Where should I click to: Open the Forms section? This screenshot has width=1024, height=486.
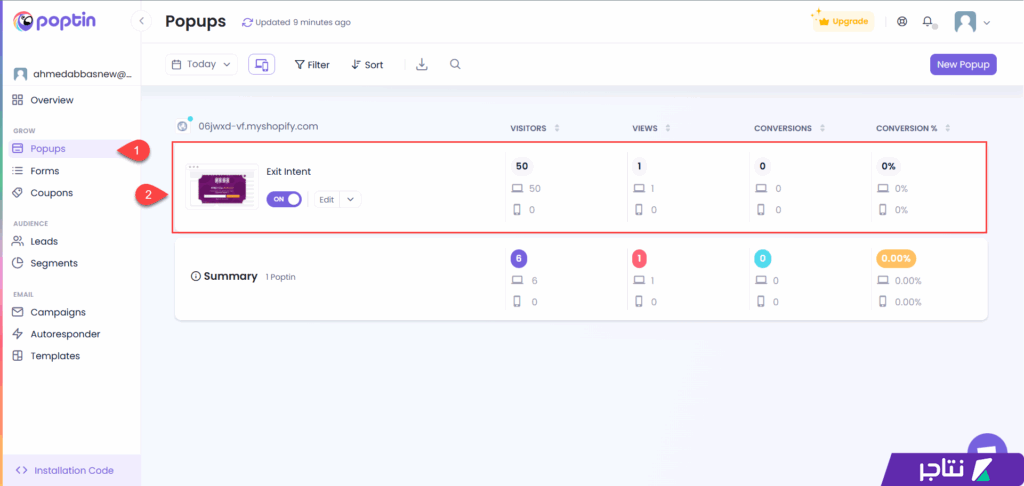coord(37,170)
